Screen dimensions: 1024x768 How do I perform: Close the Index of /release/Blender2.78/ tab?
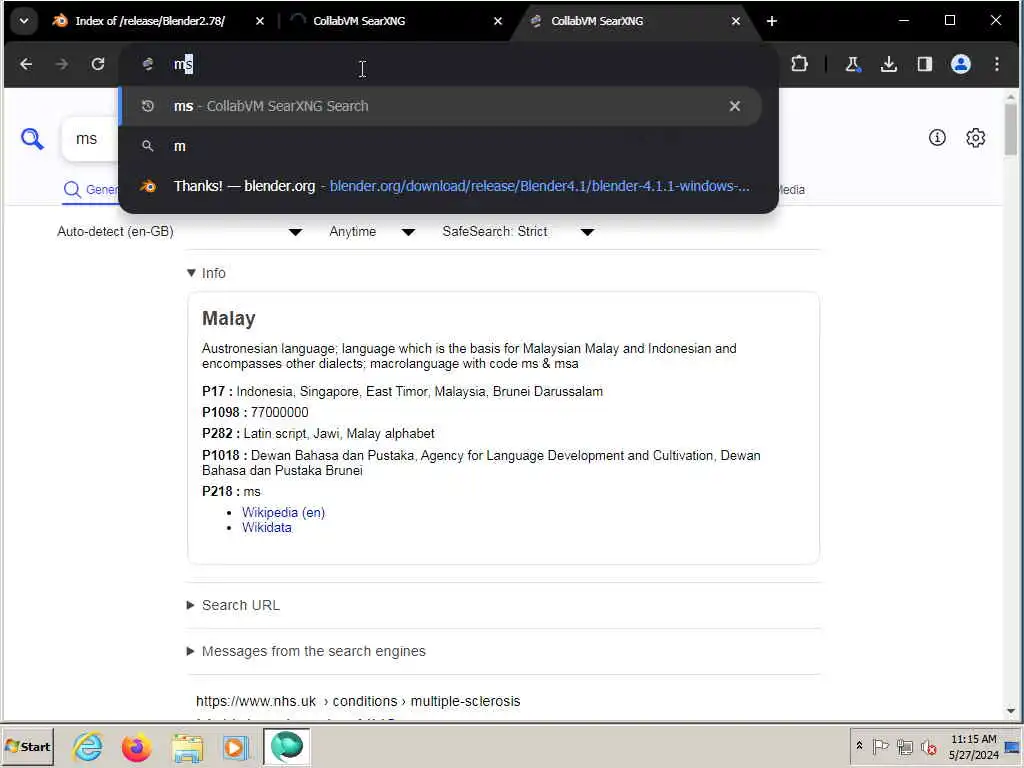(260, 21)
